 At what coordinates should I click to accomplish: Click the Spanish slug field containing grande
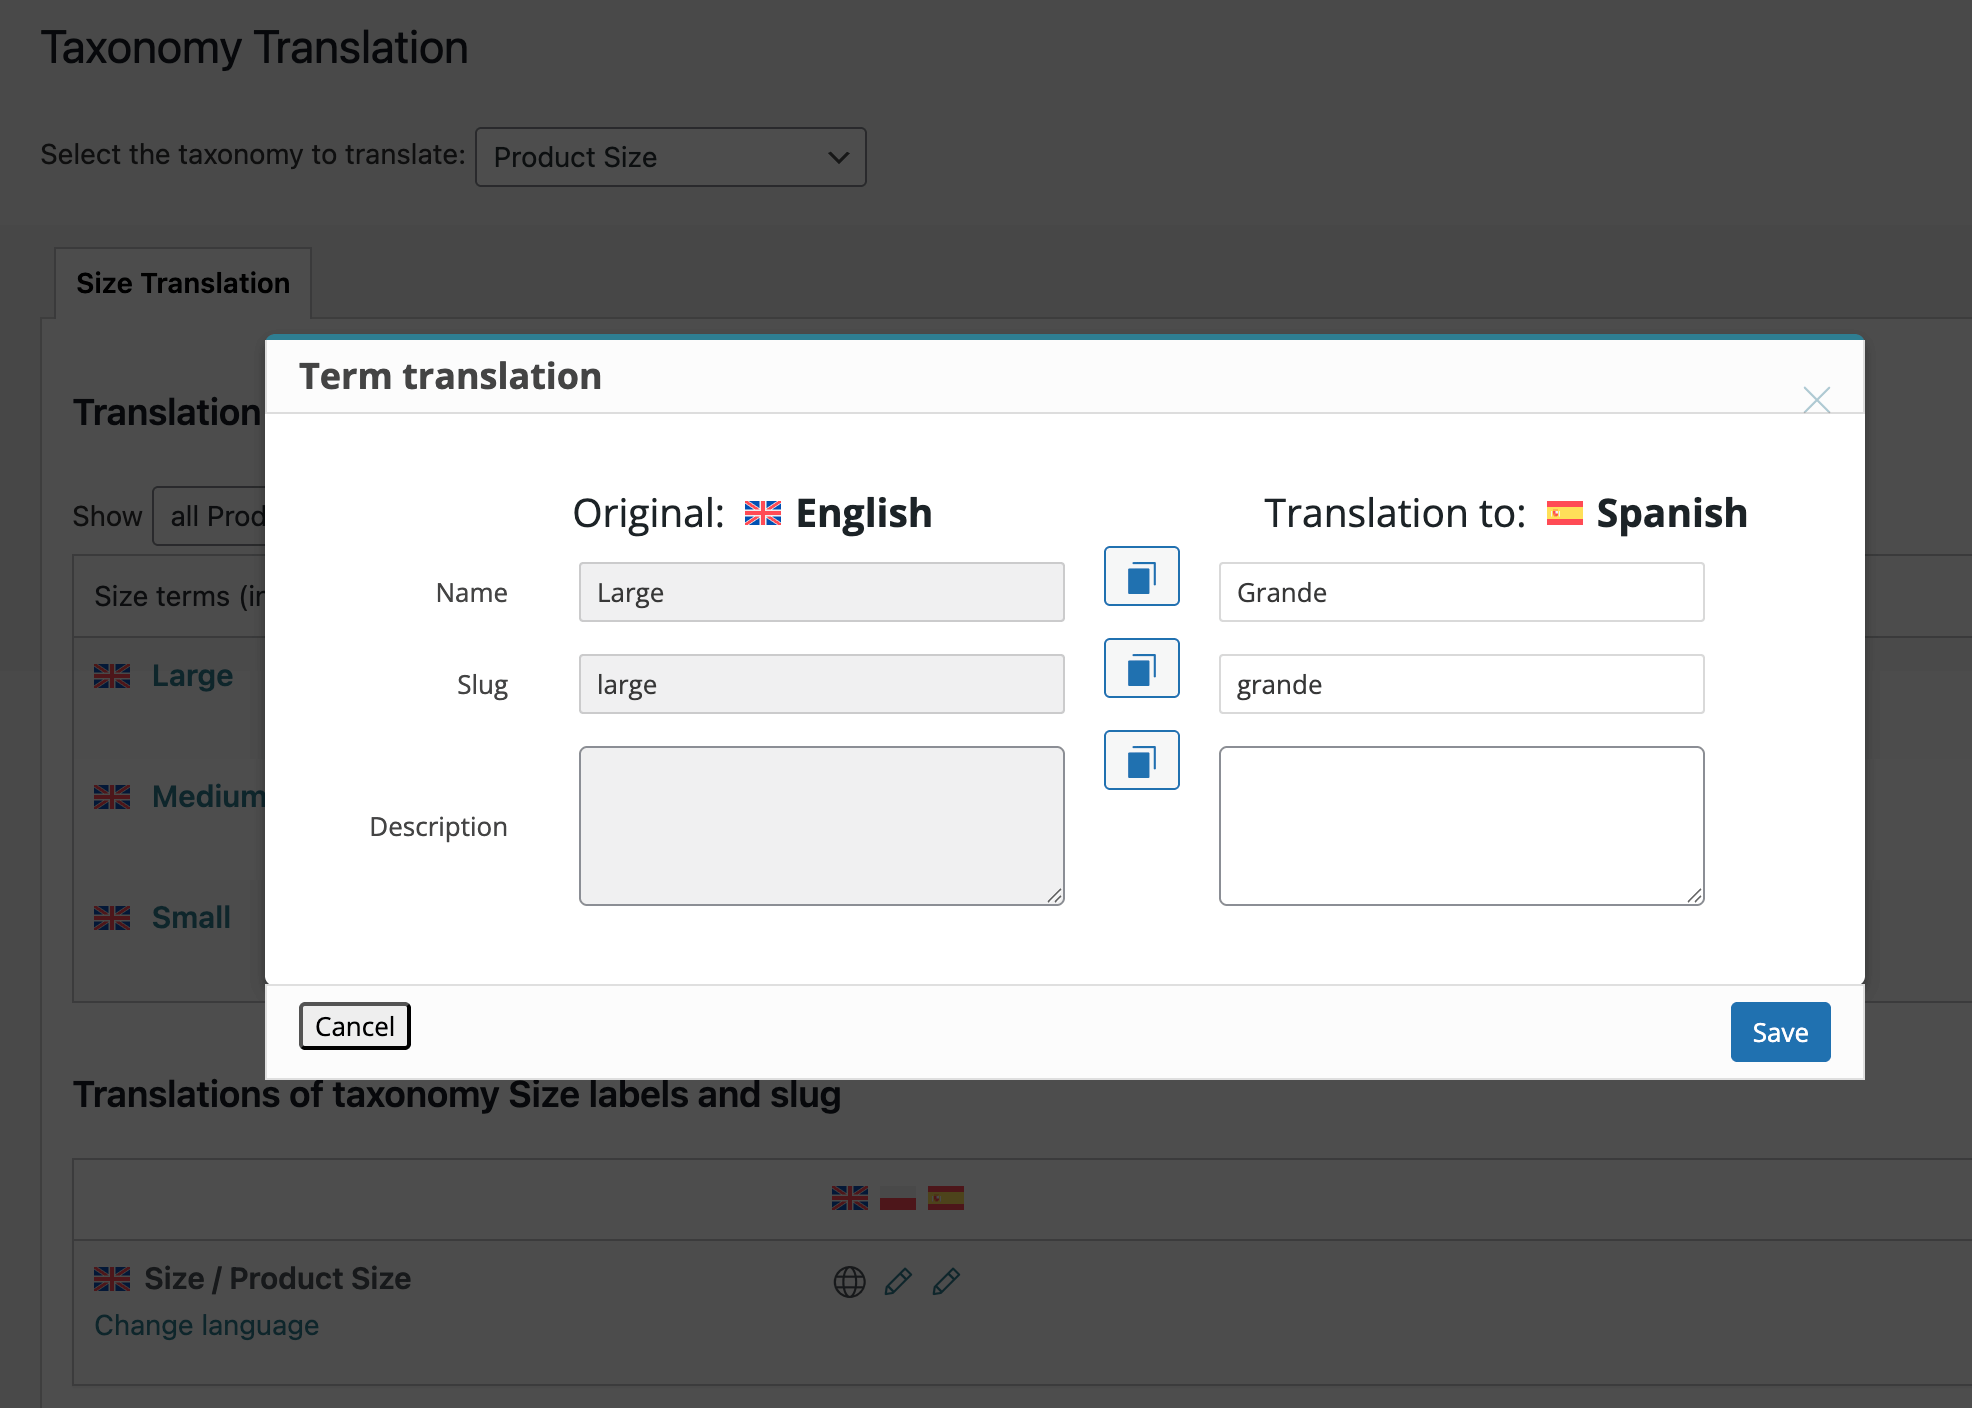click(x=1460, y=684)
